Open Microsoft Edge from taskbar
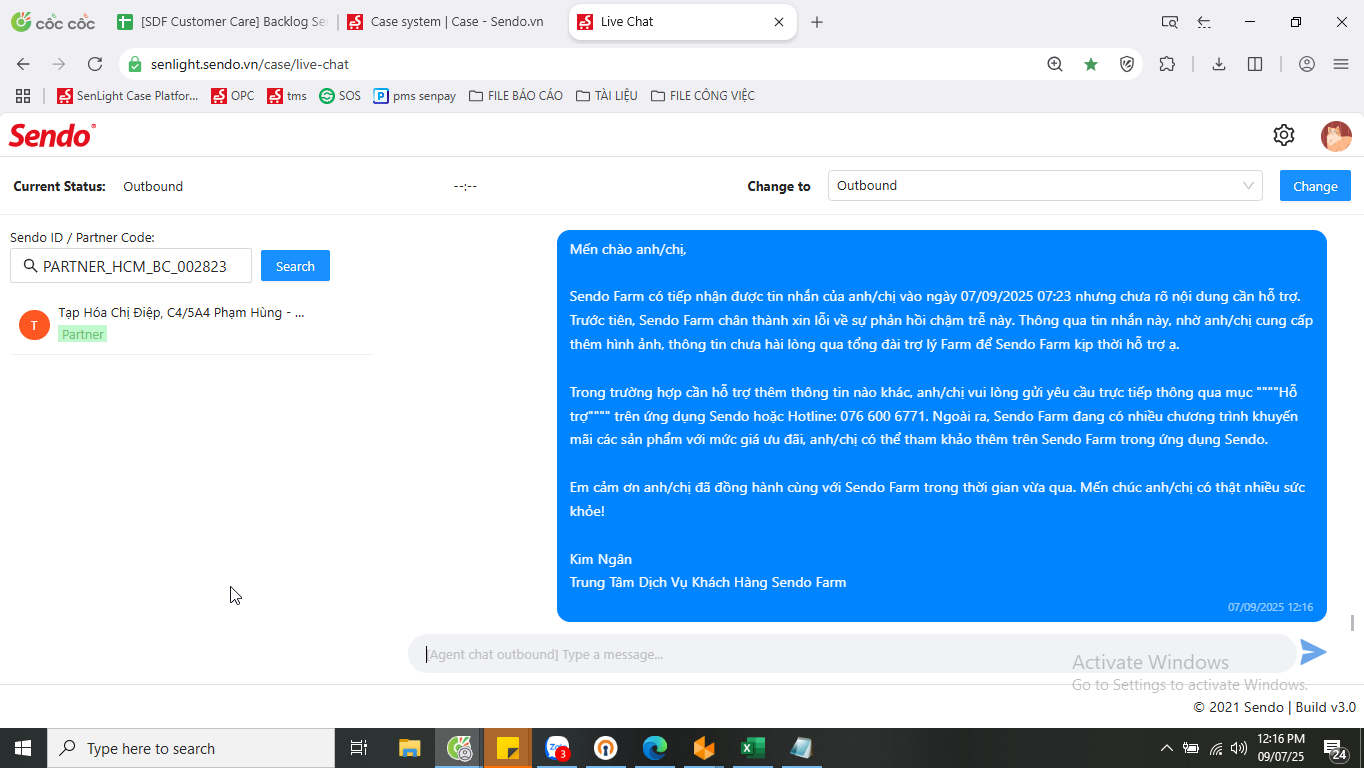 point(655,748)
